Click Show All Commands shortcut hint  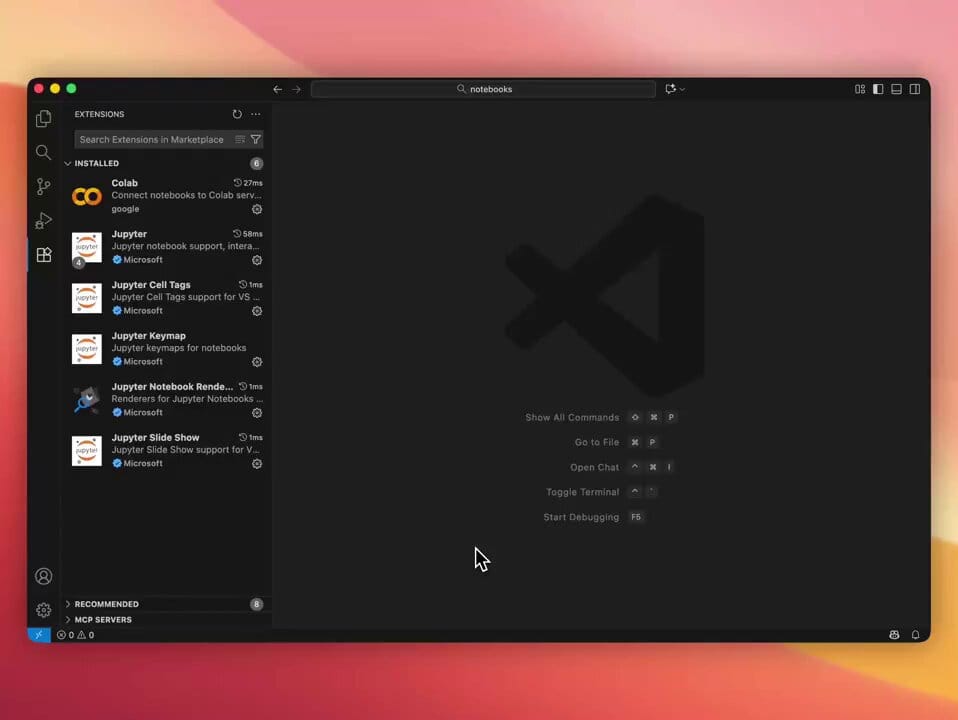(601, 417)
